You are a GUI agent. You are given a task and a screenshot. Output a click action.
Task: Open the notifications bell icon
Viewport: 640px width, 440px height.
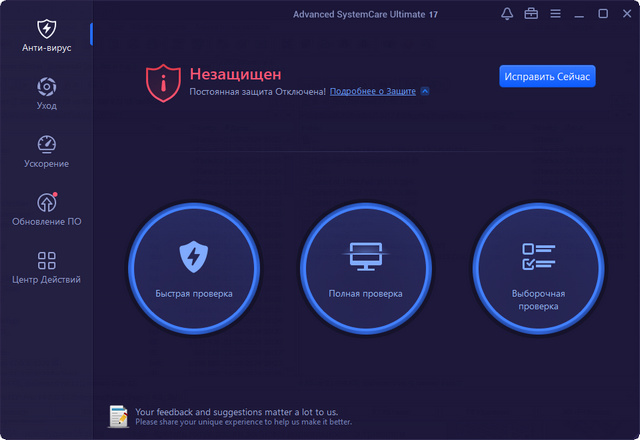click(507, 14)
